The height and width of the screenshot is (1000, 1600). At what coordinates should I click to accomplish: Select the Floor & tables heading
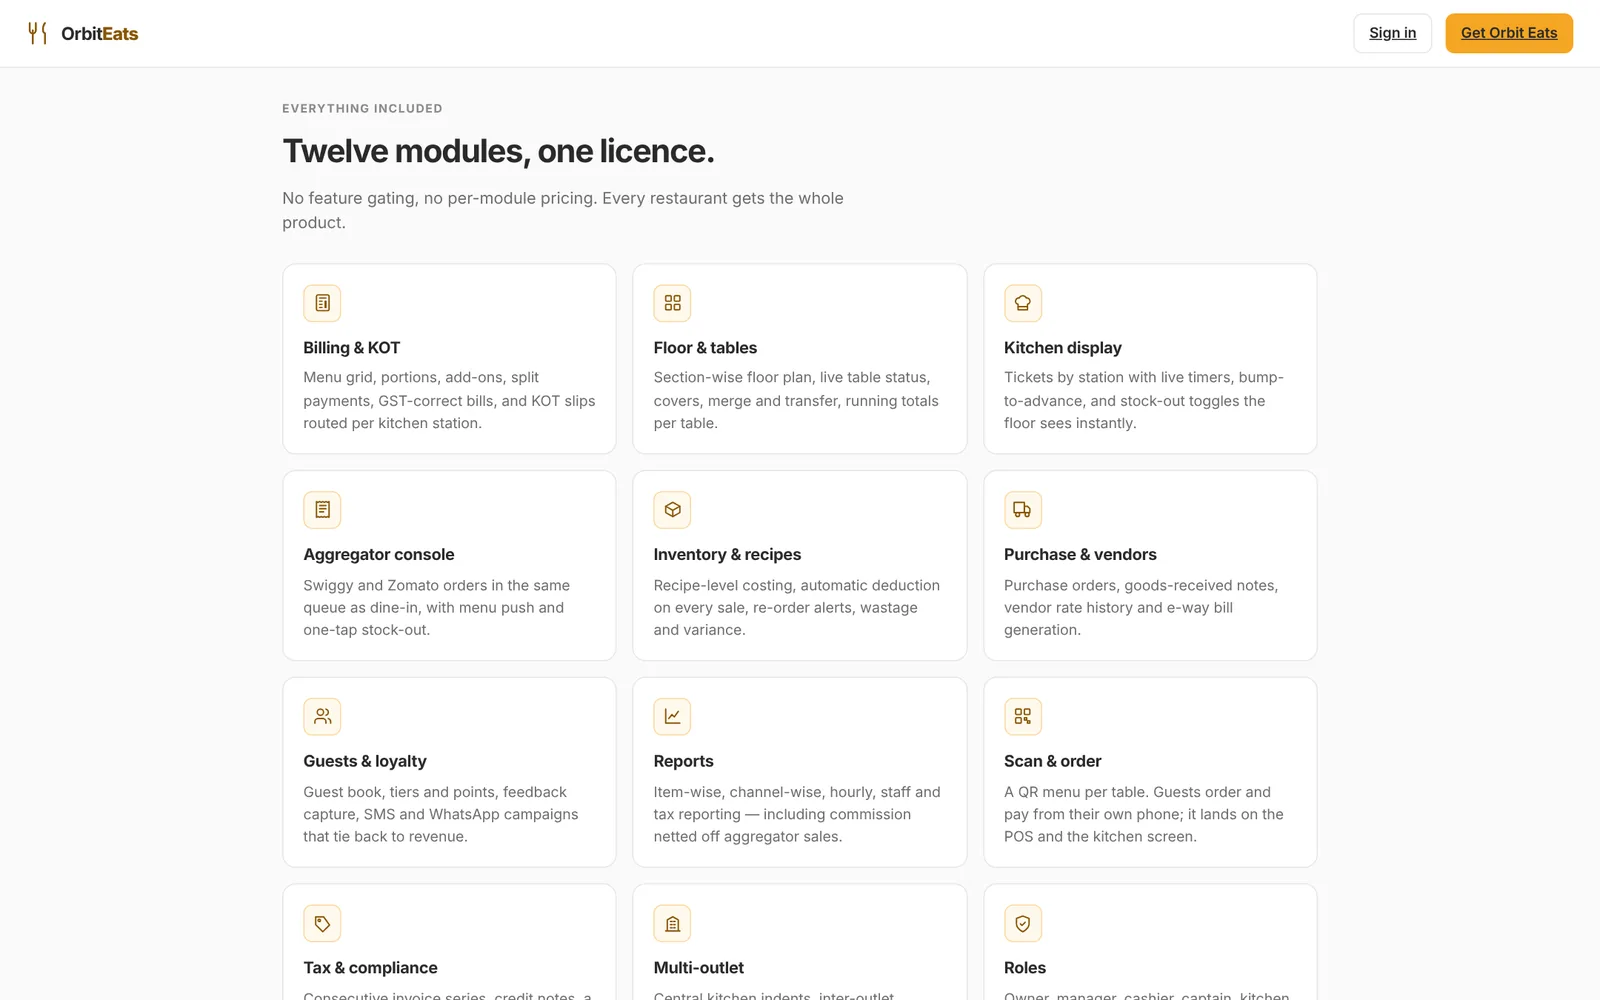tap(705, 348)
